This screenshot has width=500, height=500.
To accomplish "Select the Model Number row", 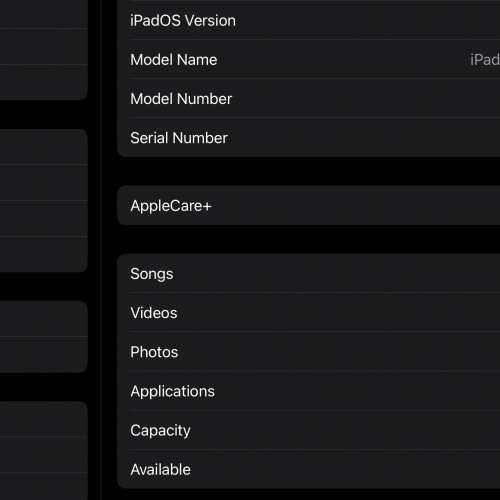I will pos(309,99).
